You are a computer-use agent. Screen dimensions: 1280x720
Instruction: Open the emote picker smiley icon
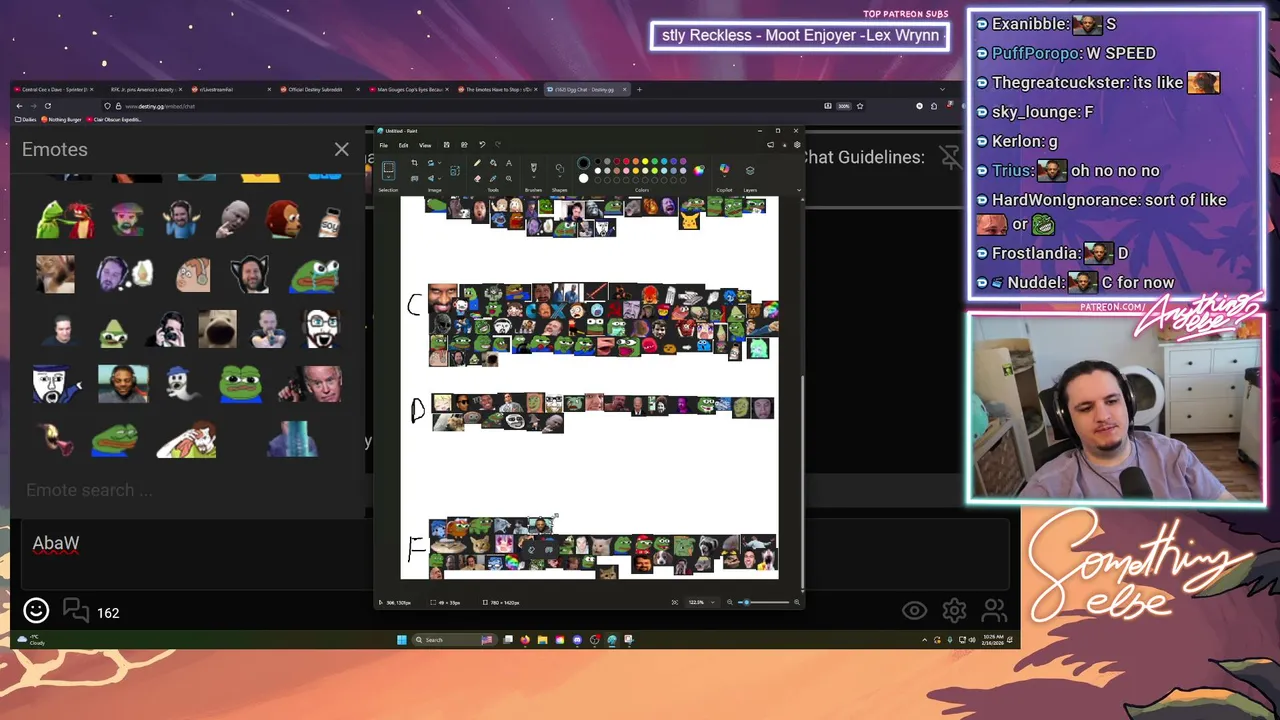(36, 610)
